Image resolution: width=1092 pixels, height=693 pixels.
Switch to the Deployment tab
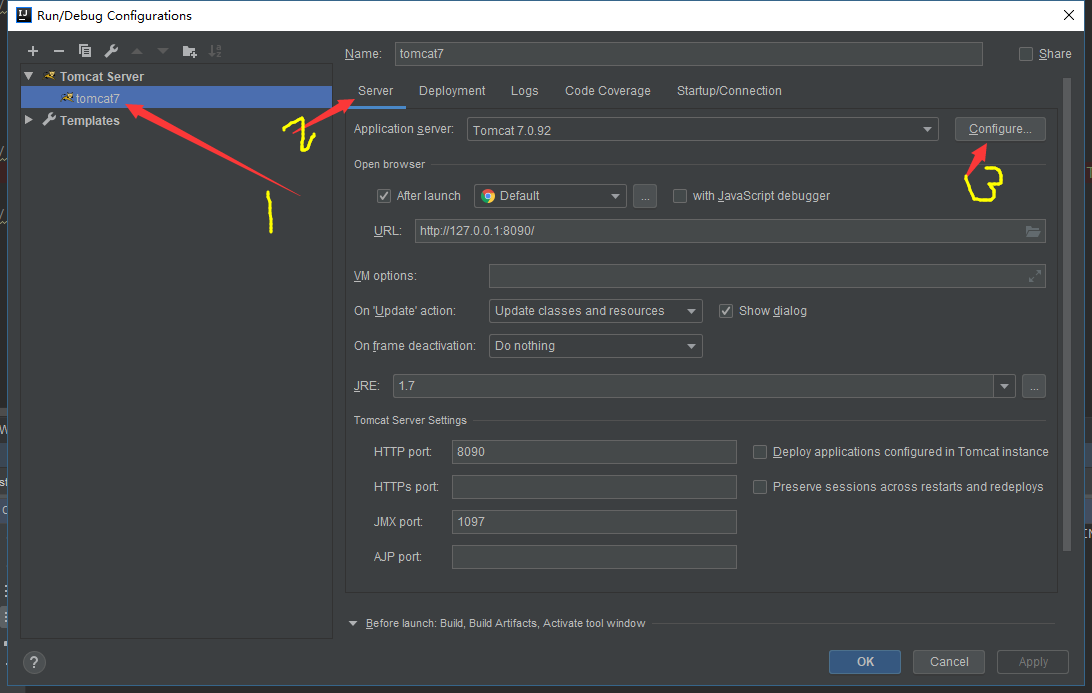451,90
